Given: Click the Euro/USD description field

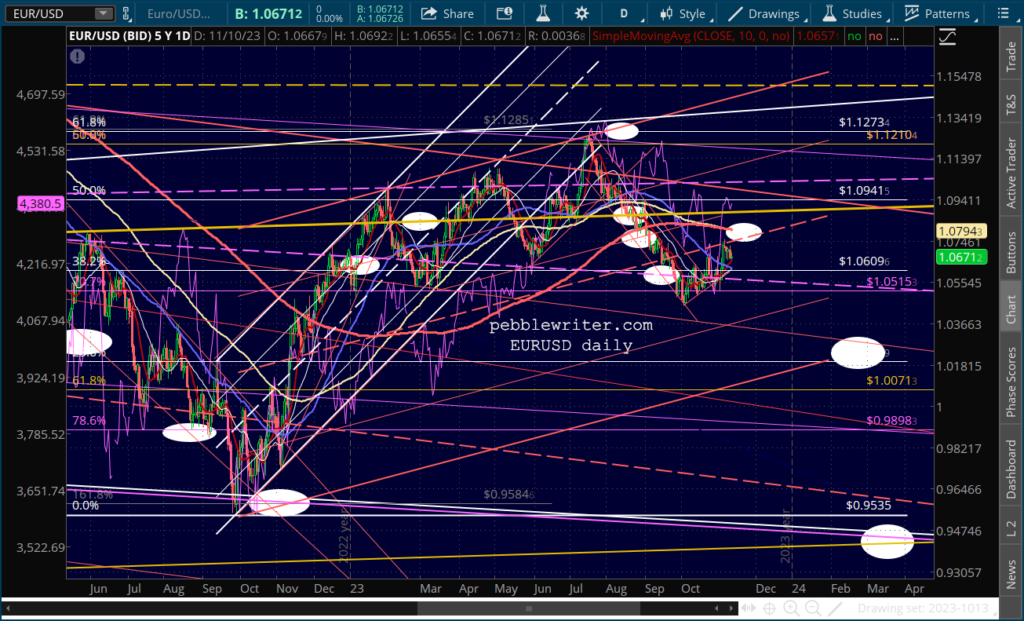Looking at the screenshot, I should (179, 13).
